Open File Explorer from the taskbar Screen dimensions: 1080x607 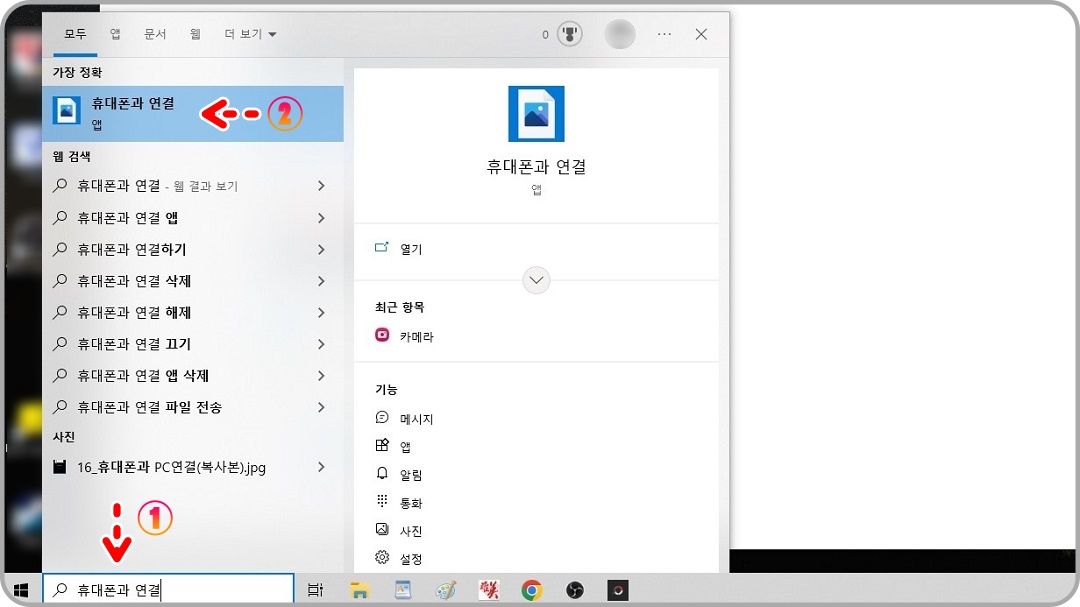click(x=359, y=590)
